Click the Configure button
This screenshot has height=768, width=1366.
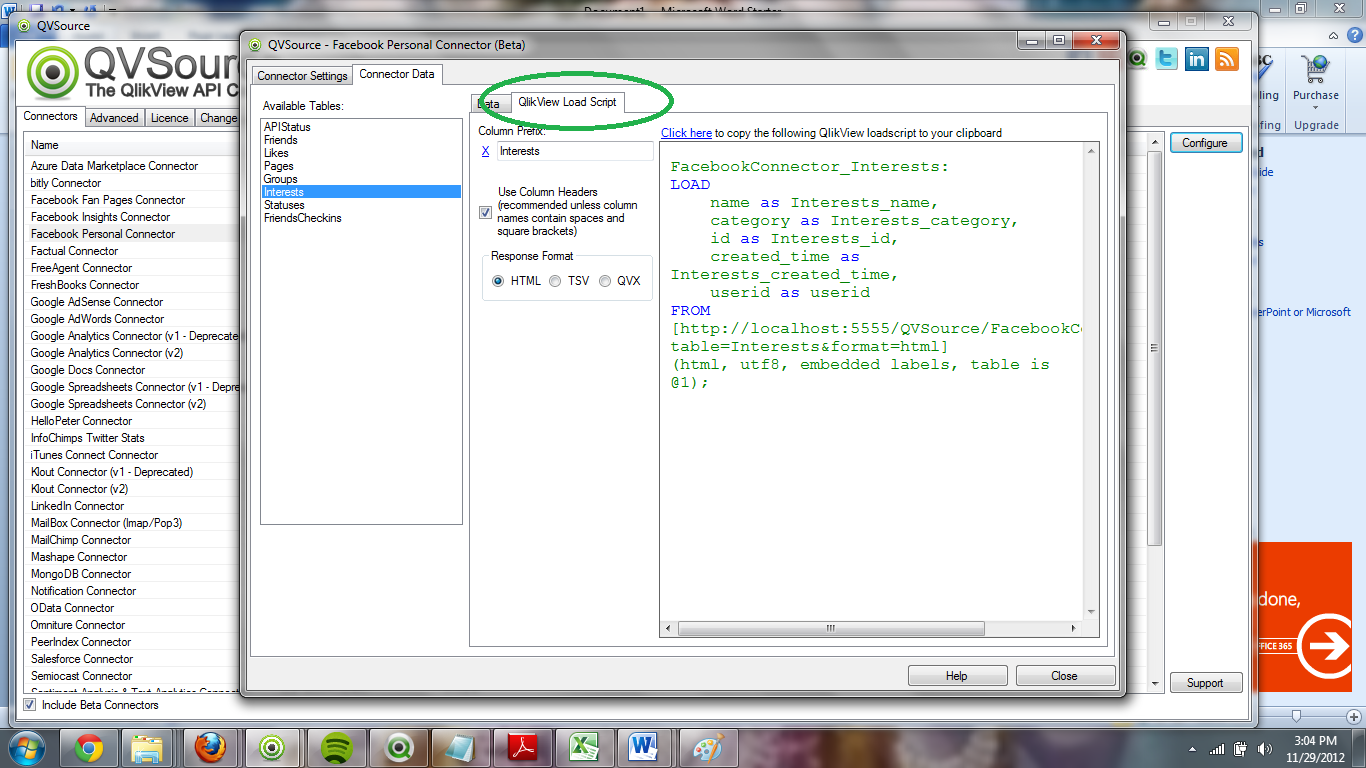[1205, 143]
